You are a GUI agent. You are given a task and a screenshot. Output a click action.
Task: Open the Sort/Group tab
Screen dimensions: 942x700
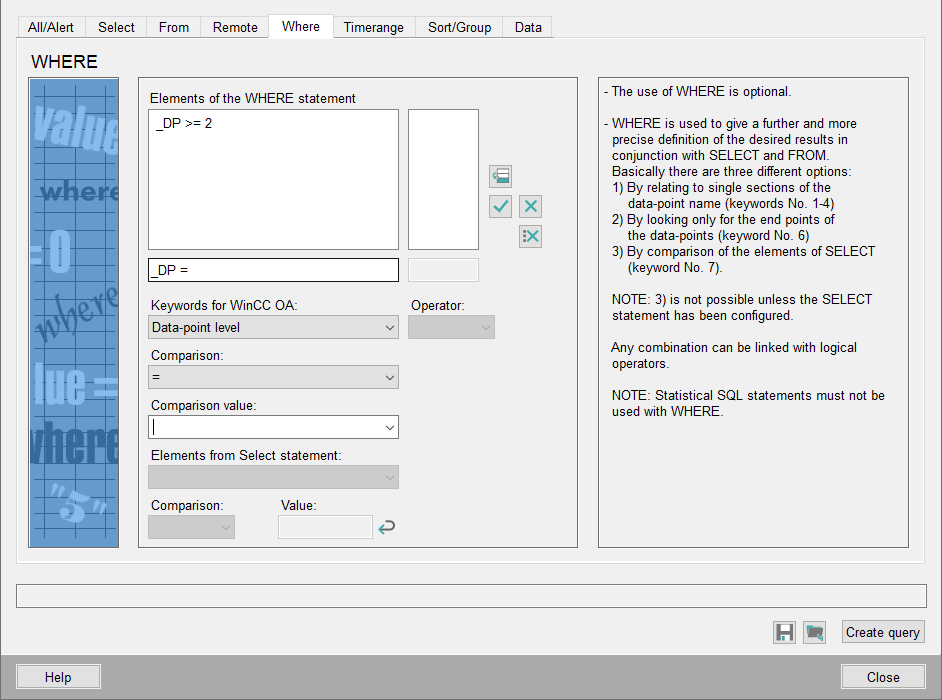[x=459, y=27]
